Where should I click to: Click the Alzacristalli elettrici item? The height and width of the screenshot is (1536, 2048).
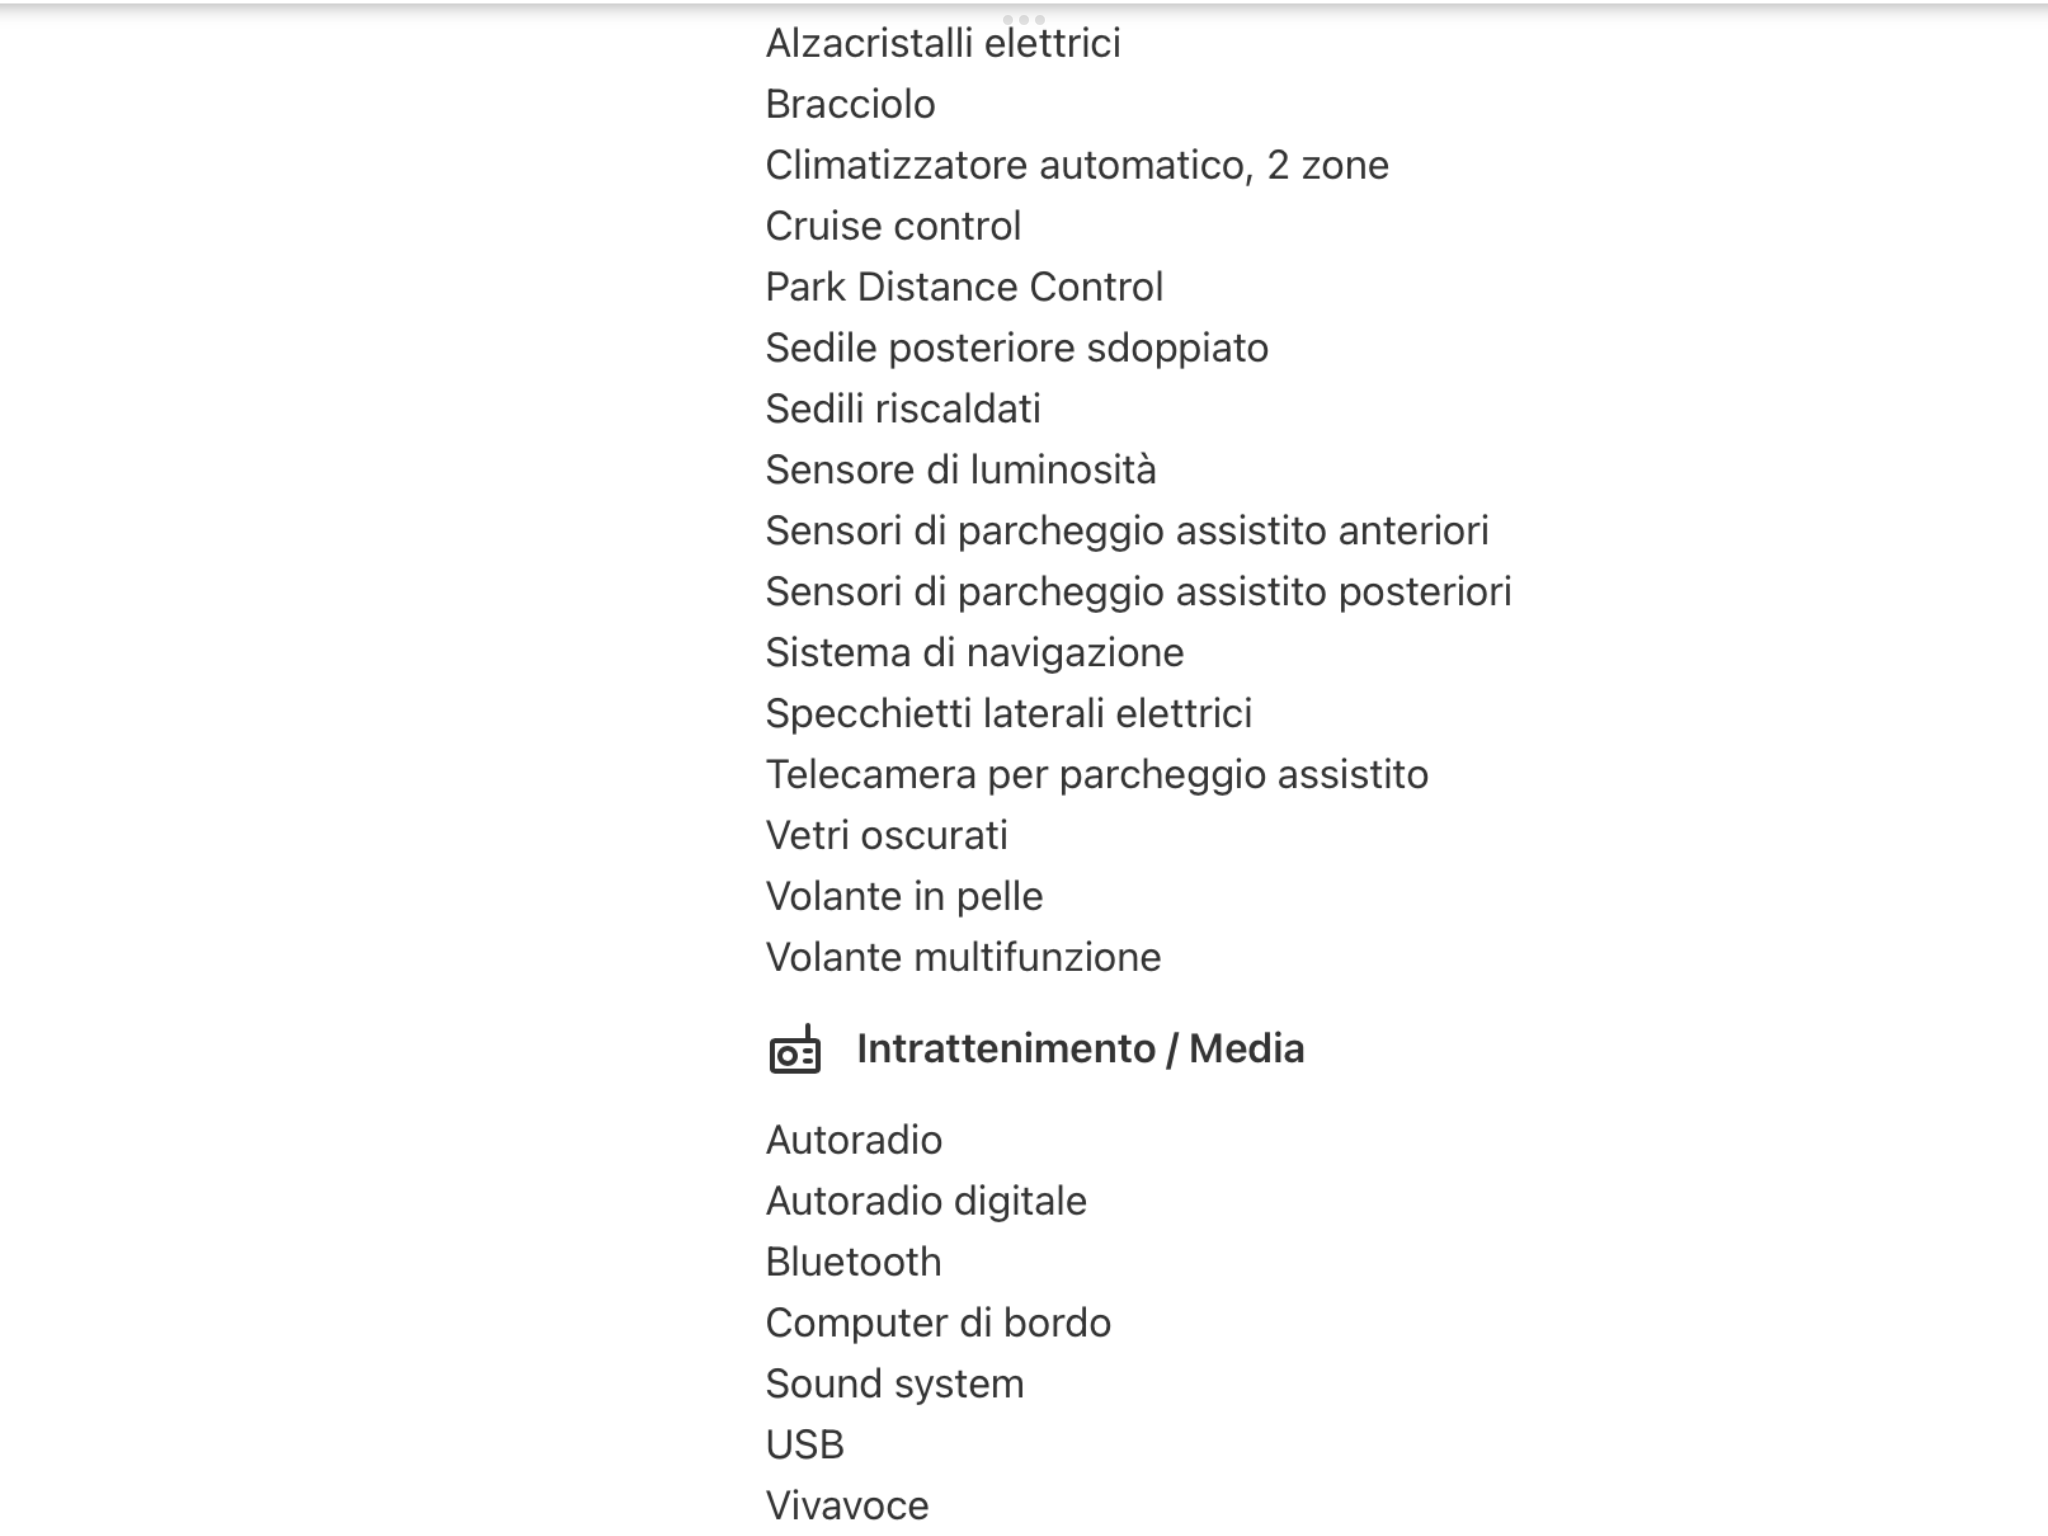943,43
